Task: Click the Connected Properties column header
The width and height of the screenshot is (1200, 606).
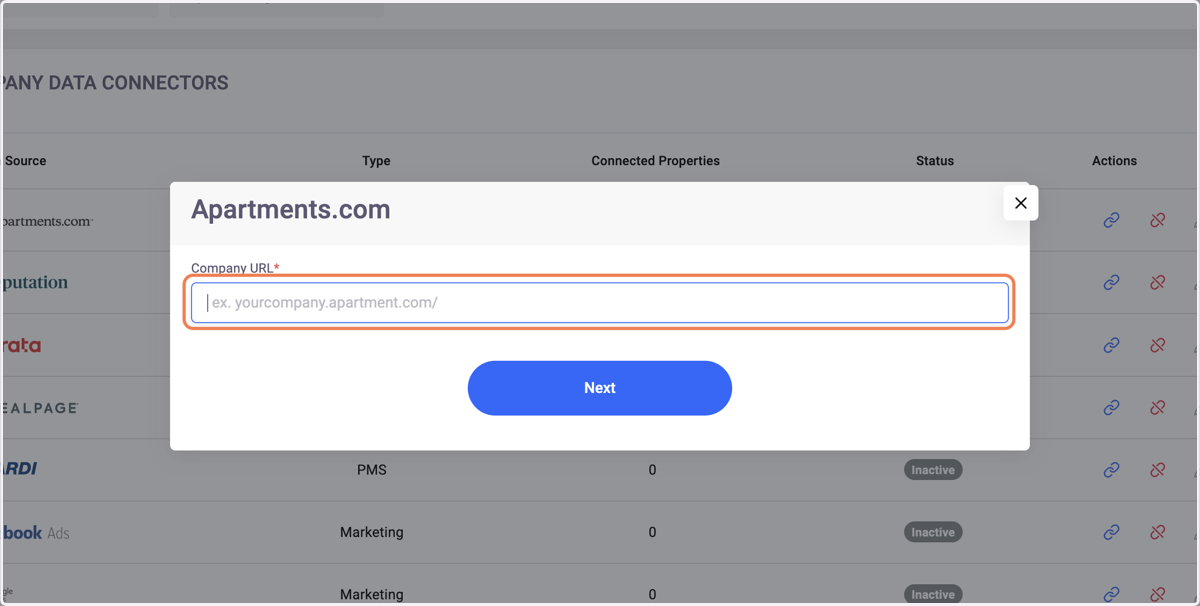Action: pos(655,160)
